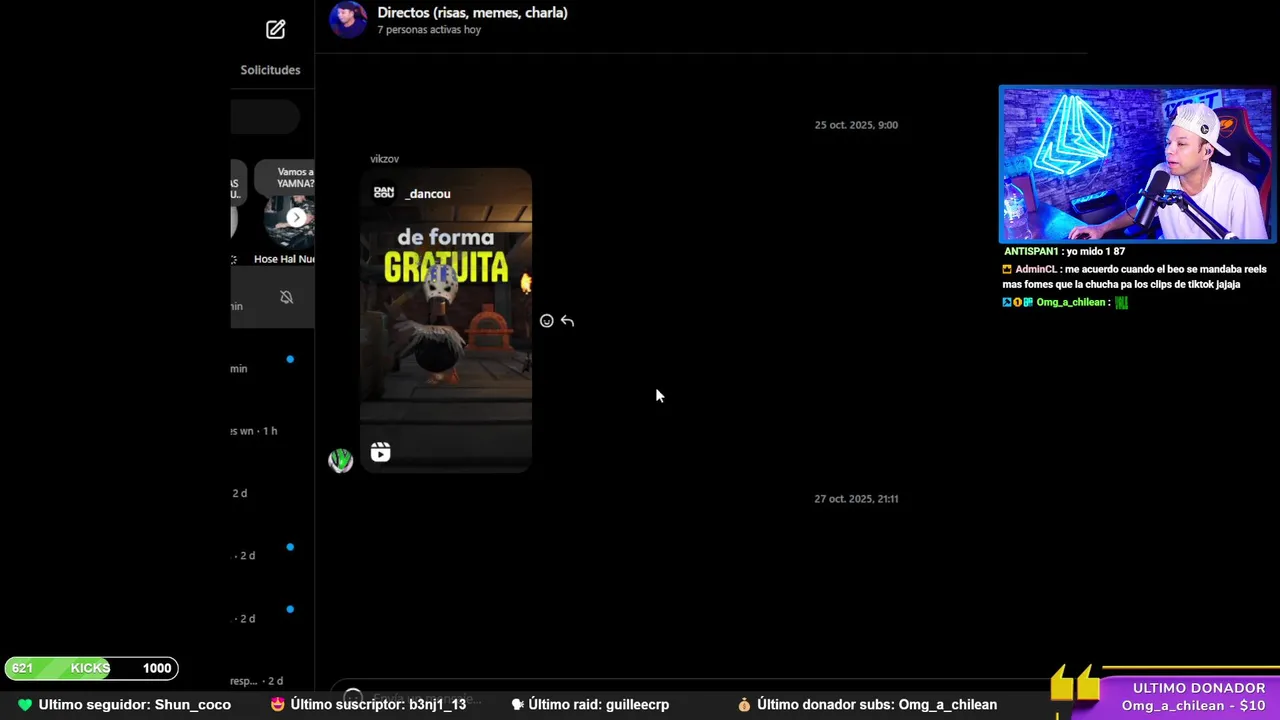The height and width of the screenshot is (720, 1280).
Task: Click the next arrow on notes carousel
Action: pos(296,218)
